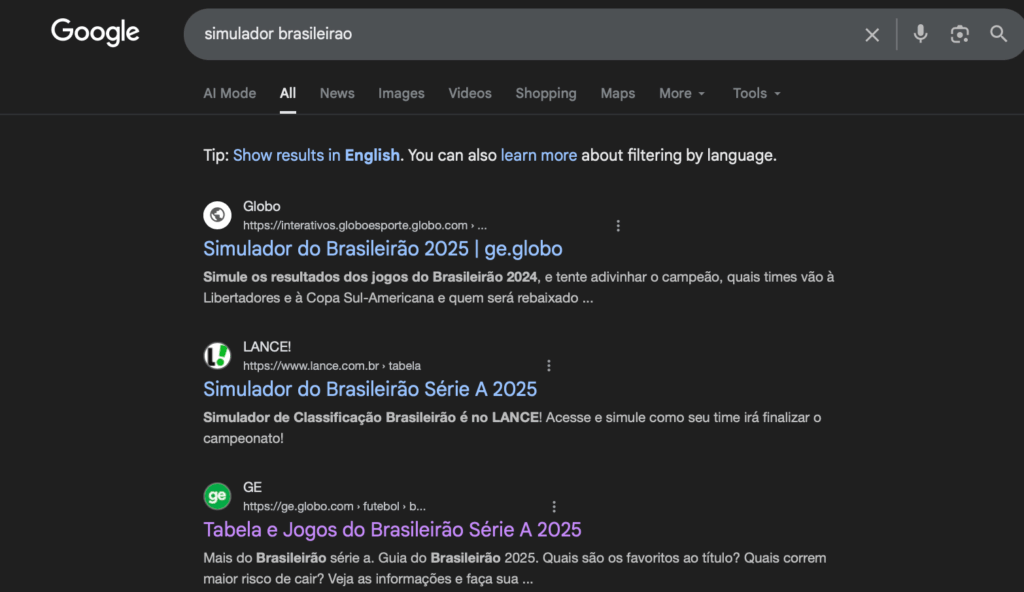Click the LANCE! site favicon

[x=217, y=355]
